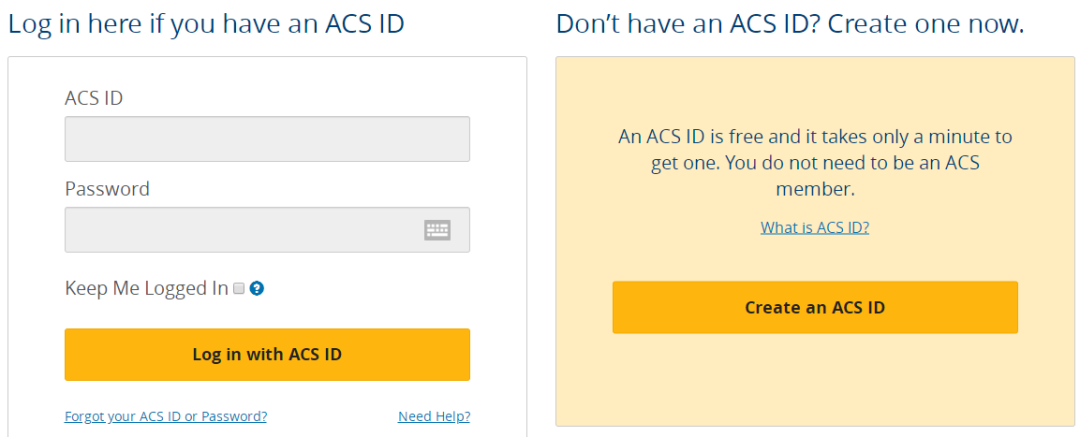Follow the Need Help? link

434,416
